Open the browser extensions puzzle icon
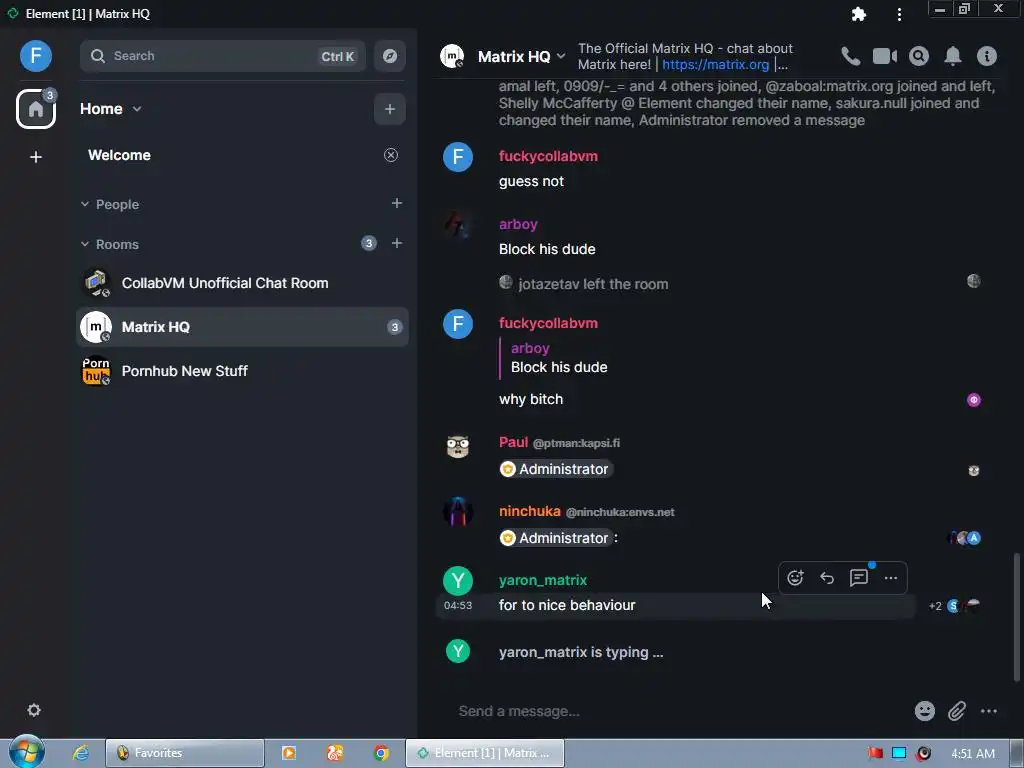Screen dimensions: 1024x768 point(859,14)
